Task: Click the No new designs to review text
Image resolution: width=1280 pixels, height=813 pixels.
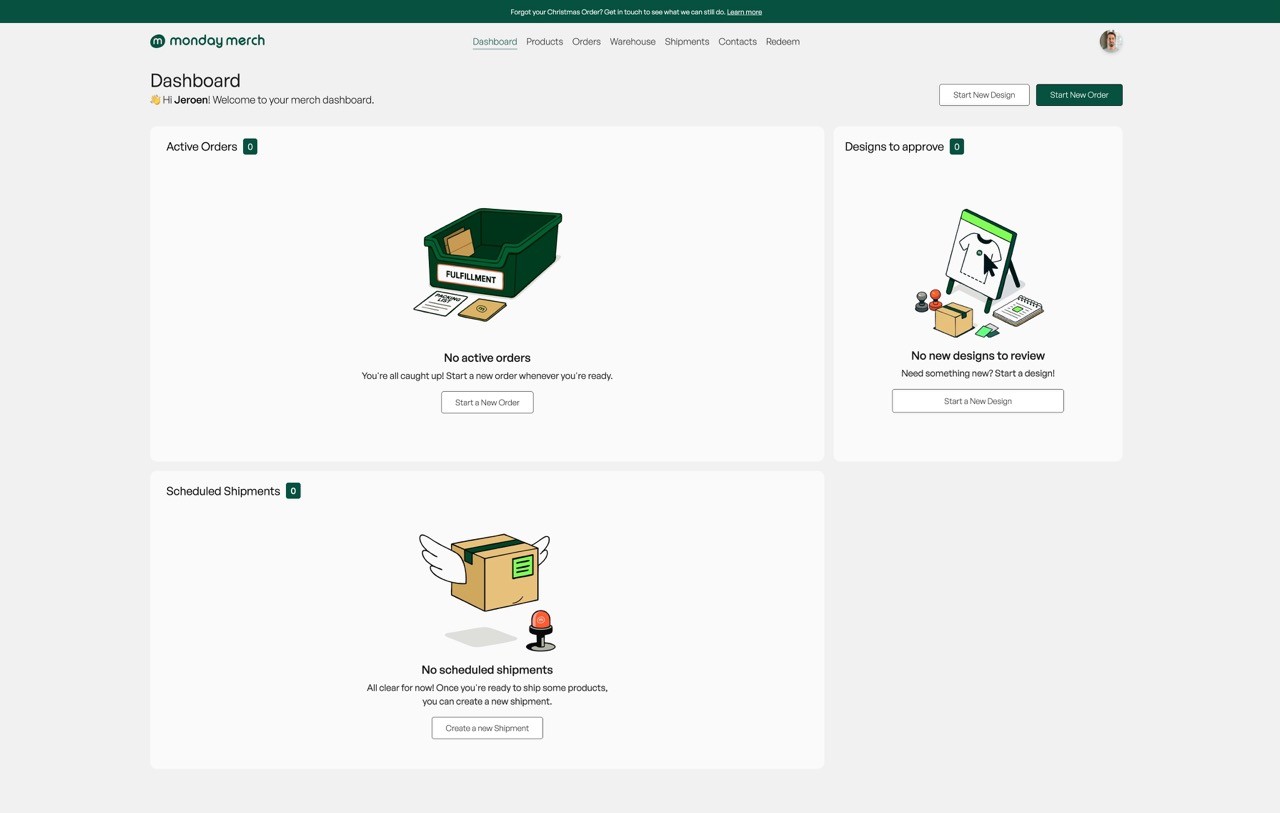Action: coord(978,356)
